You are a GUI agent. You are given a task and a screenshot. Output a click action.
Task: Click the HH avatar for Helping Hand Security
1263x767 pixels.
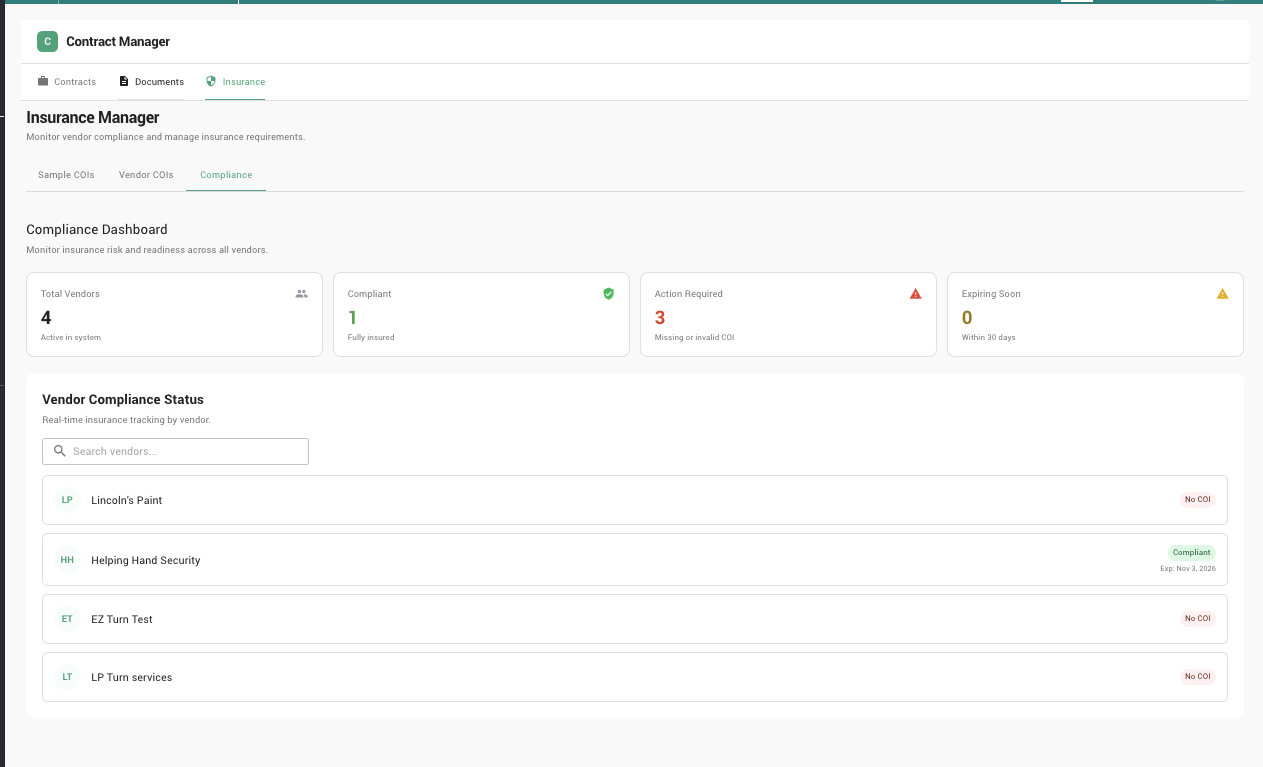coord(67,560)
